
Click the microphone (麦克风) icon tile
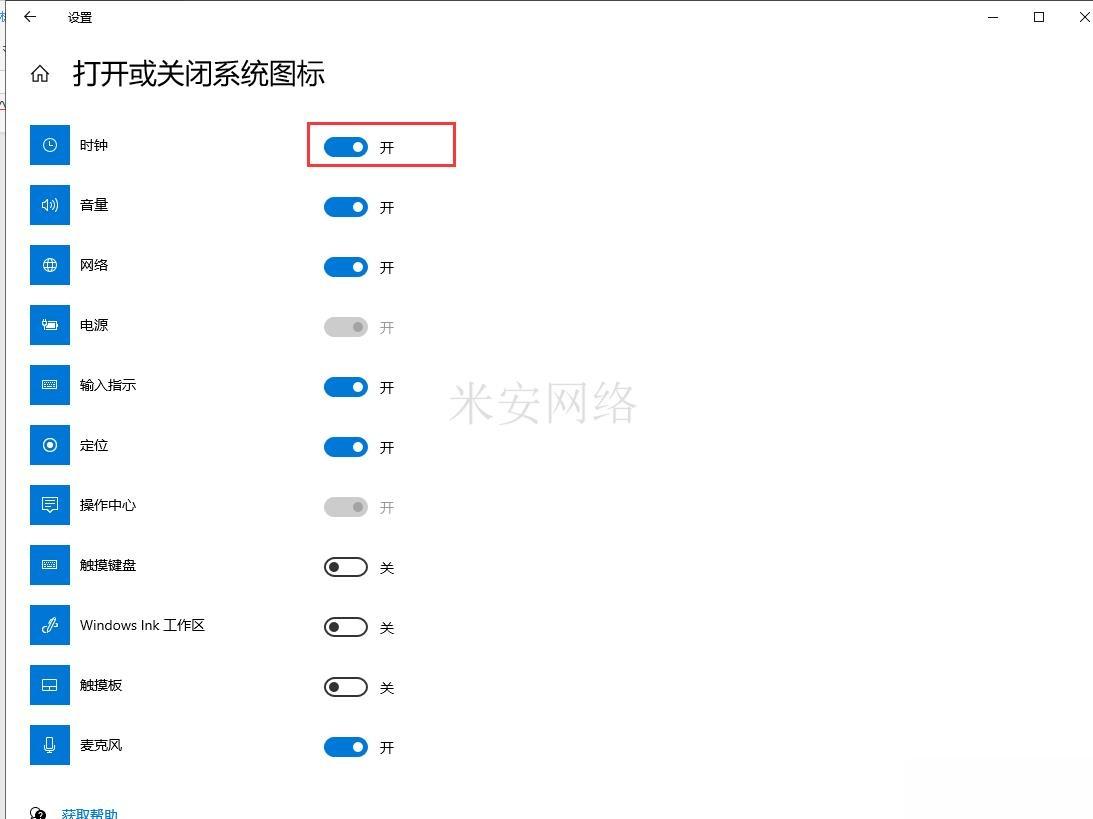(x=49, y=745)
